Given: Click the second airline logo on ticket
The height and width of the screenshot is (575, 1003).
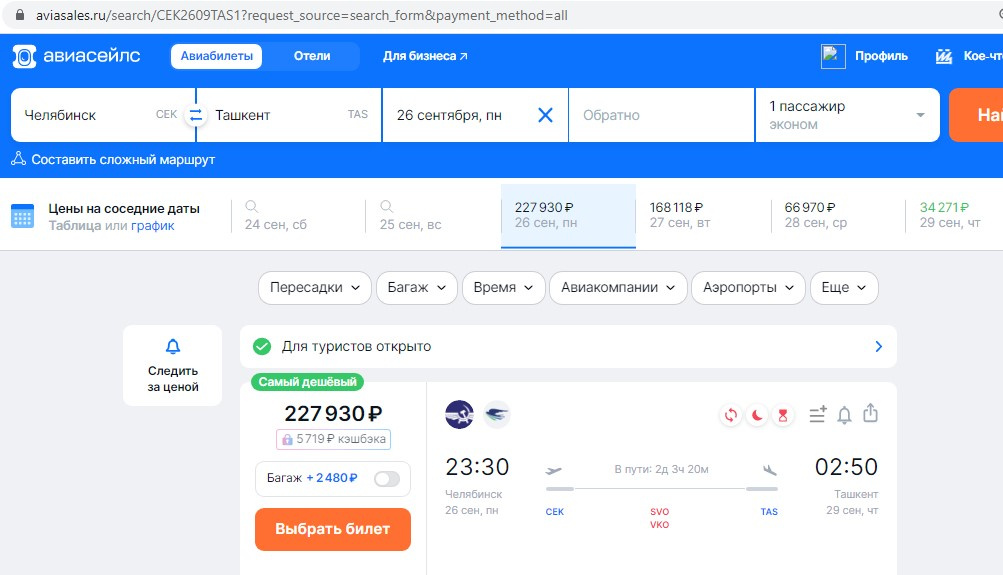Looking at the screenshot, I should tap(496, 414).
